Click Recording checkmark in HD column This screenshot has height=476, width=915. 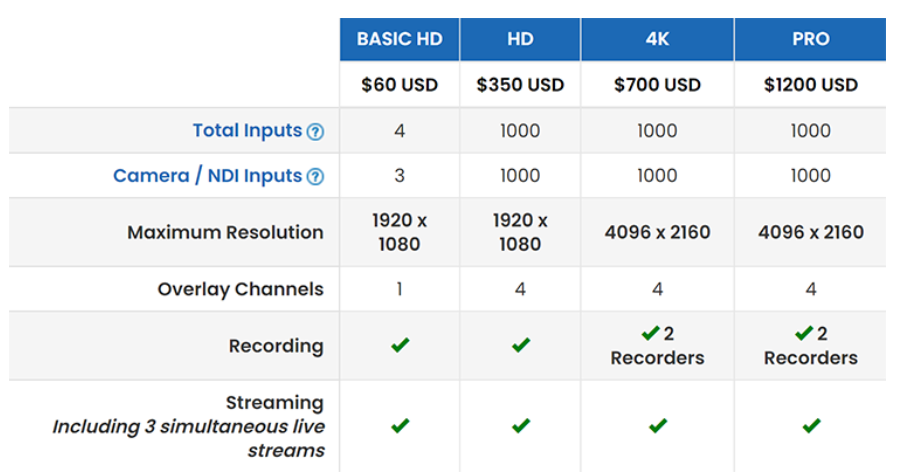521,345
